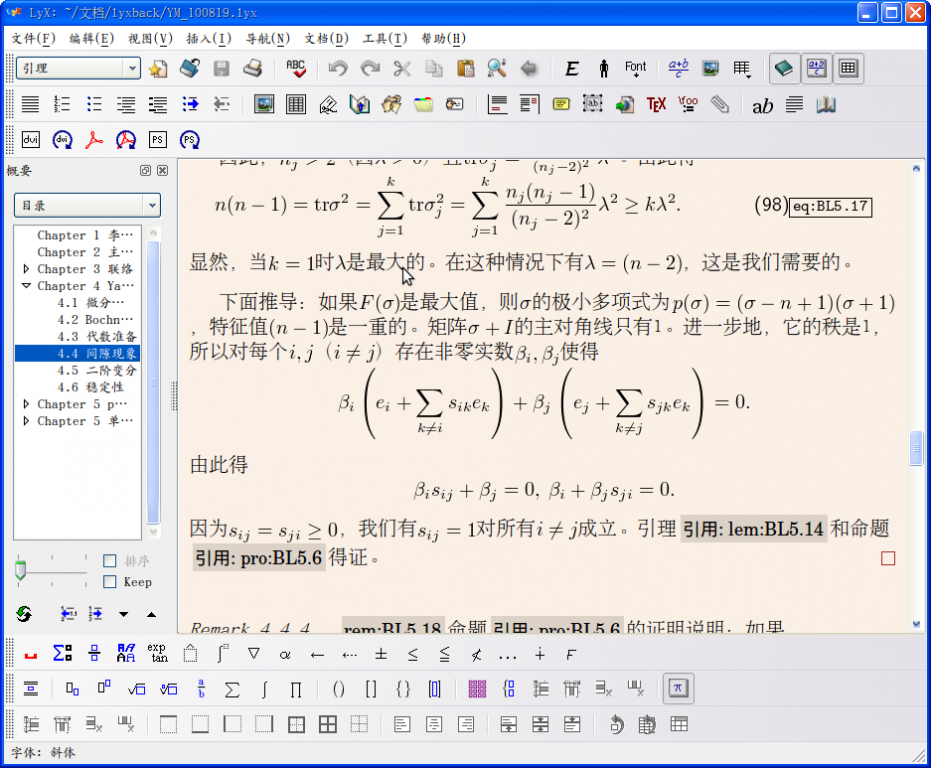The height and width of the screenshot is (768, 931).
Task: Toggle the math toolbar button with pi icon
Action: 678,688
